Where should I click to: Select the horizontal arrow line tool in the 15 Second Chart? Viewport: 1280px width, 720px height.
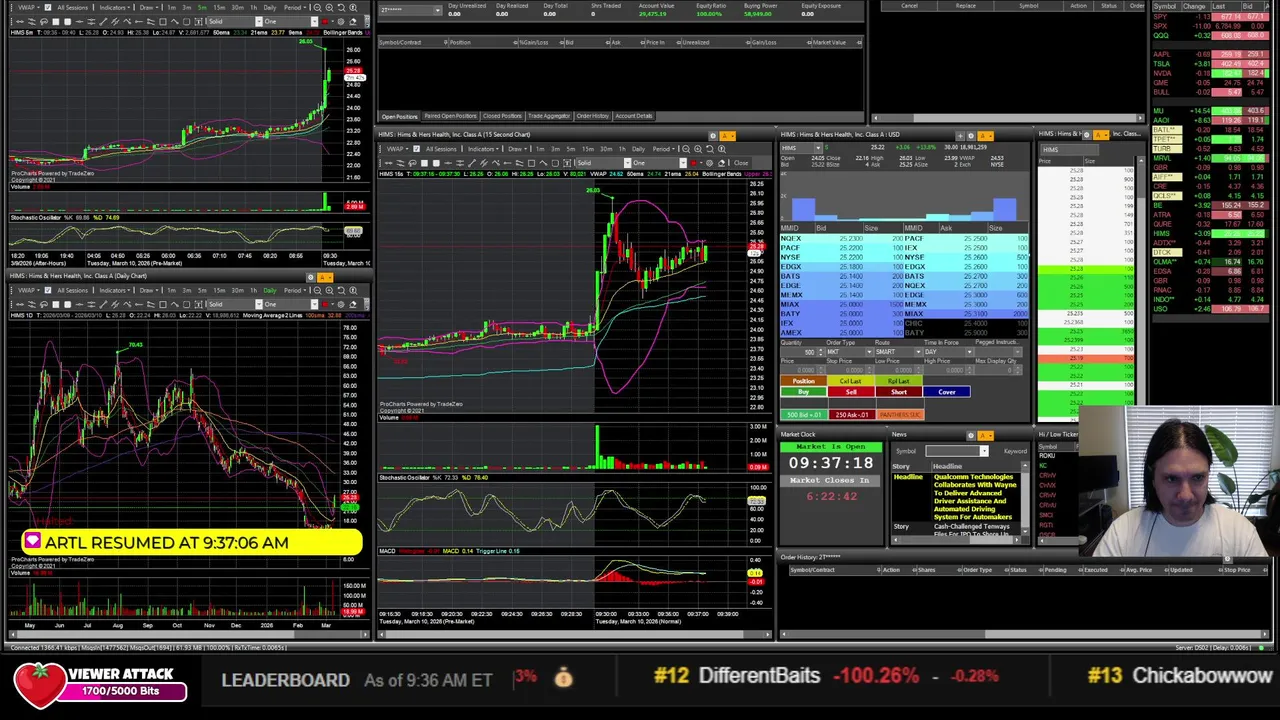point(388,163)
